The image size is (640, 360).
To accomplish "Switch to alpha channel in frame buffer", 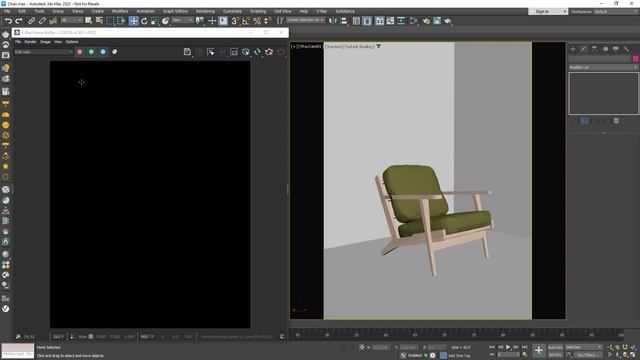I will tap(115, 52).
